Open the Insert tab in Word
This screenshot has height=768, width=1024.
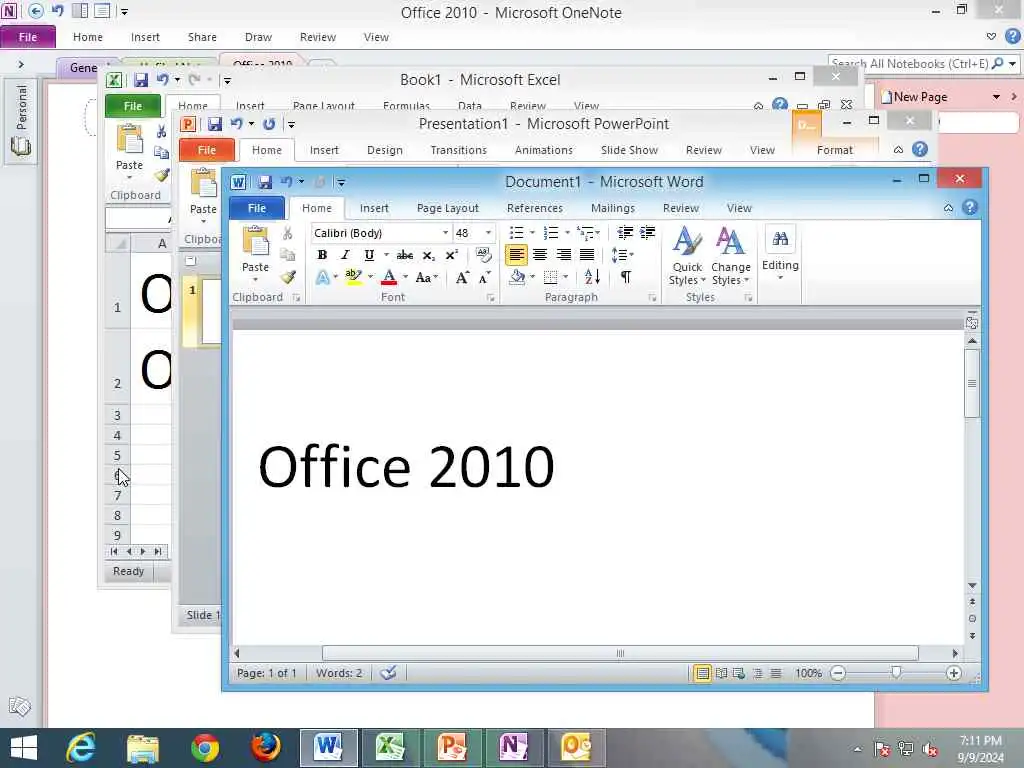[x=374, y=208]
